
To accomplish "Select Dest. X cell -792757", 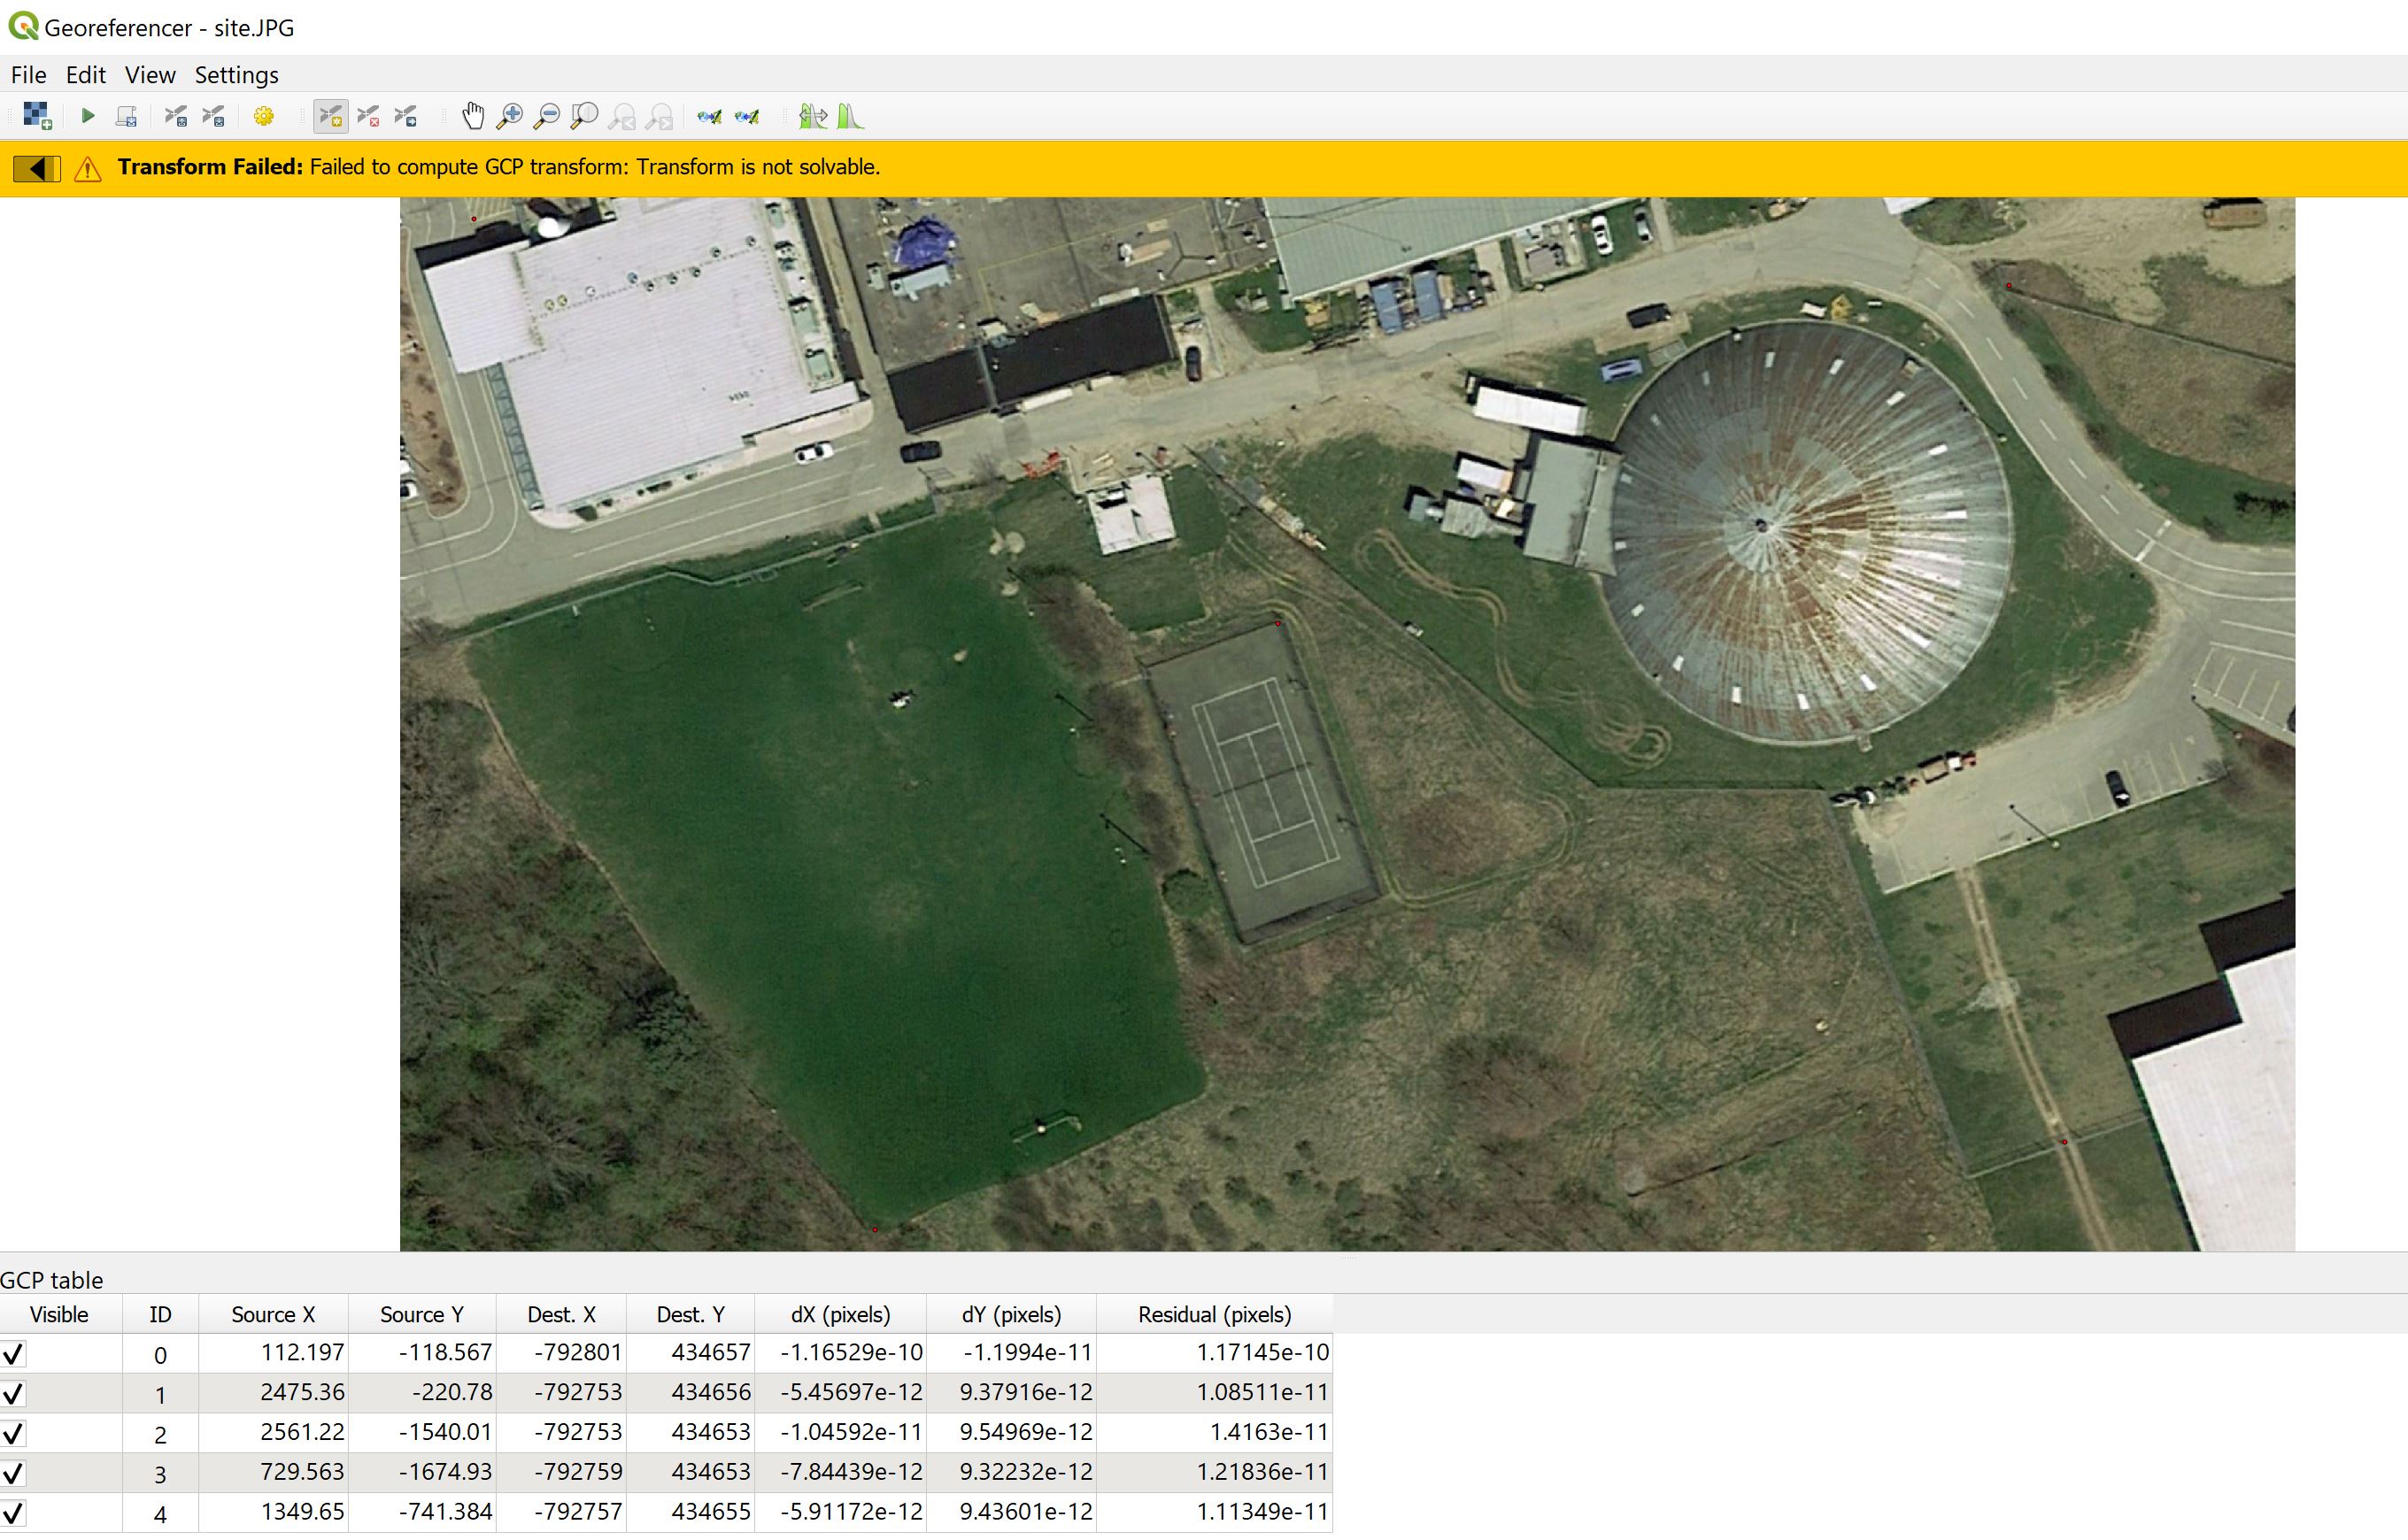I will [x=561, y=1512].
